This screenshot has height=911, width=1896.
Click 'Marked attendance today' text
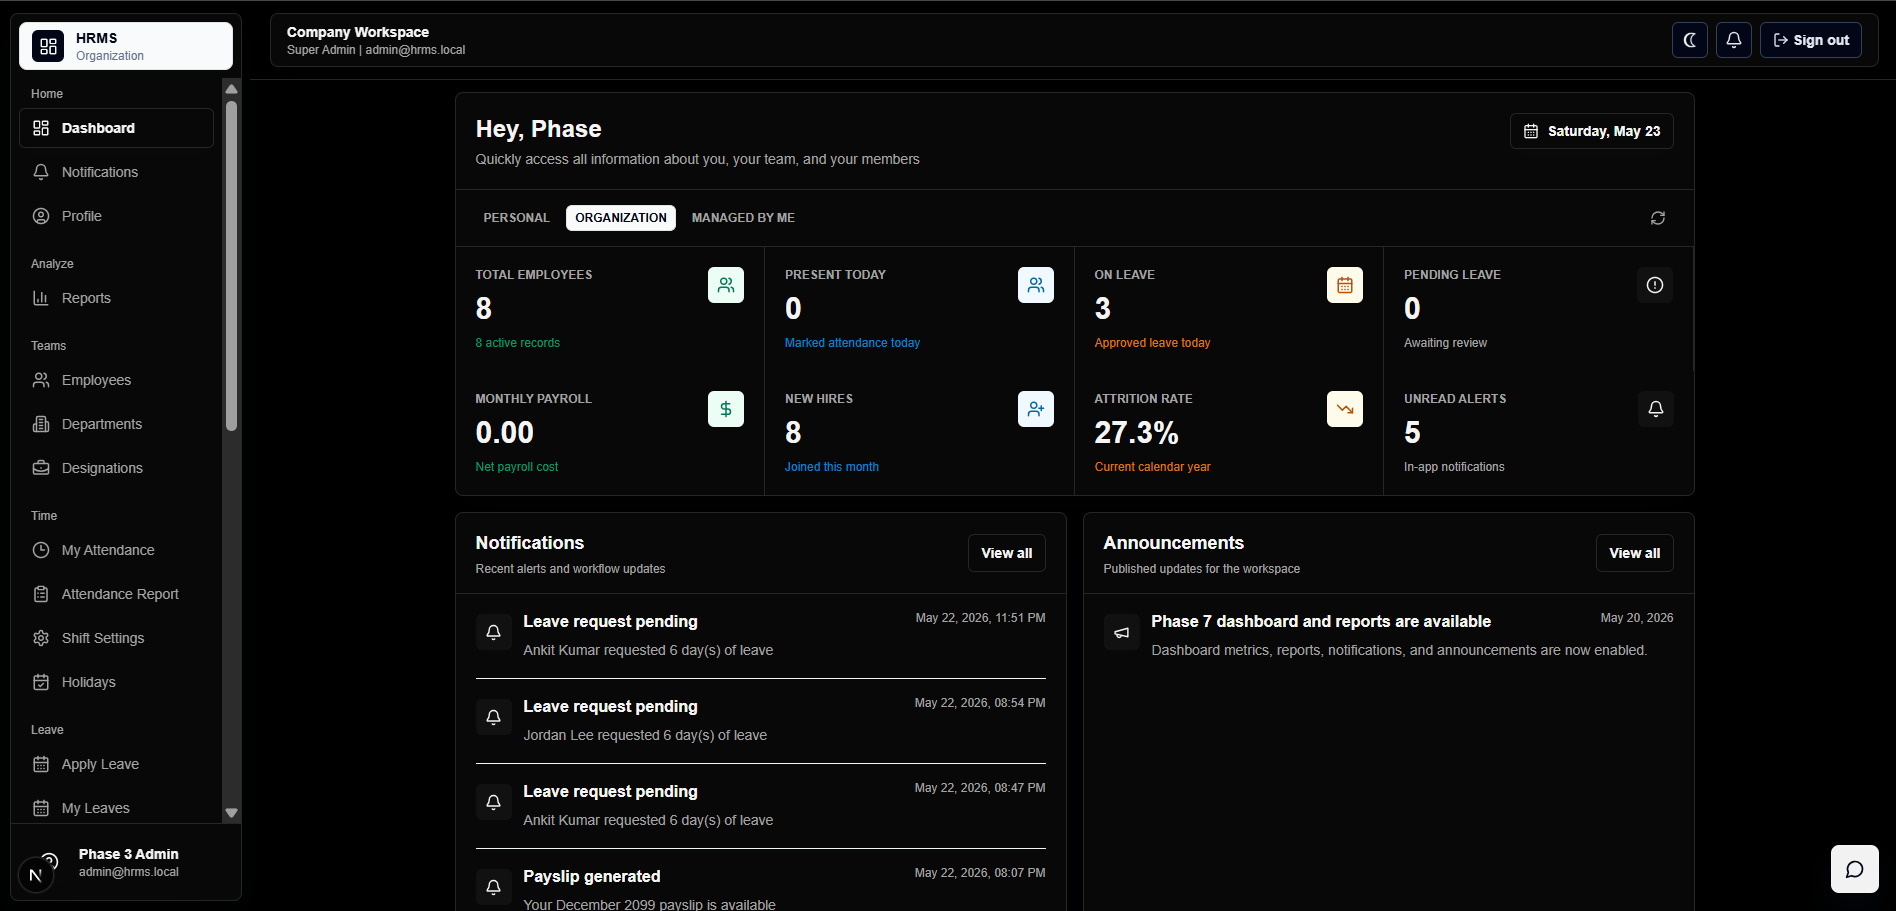point(852,343)
